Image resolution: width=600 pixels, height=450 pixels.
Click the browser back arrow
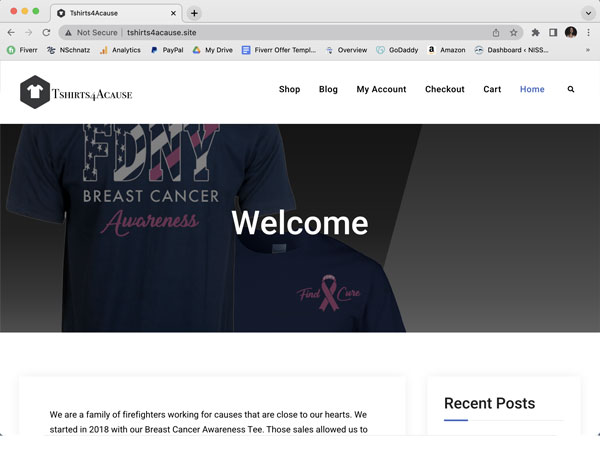coord(11,32)
